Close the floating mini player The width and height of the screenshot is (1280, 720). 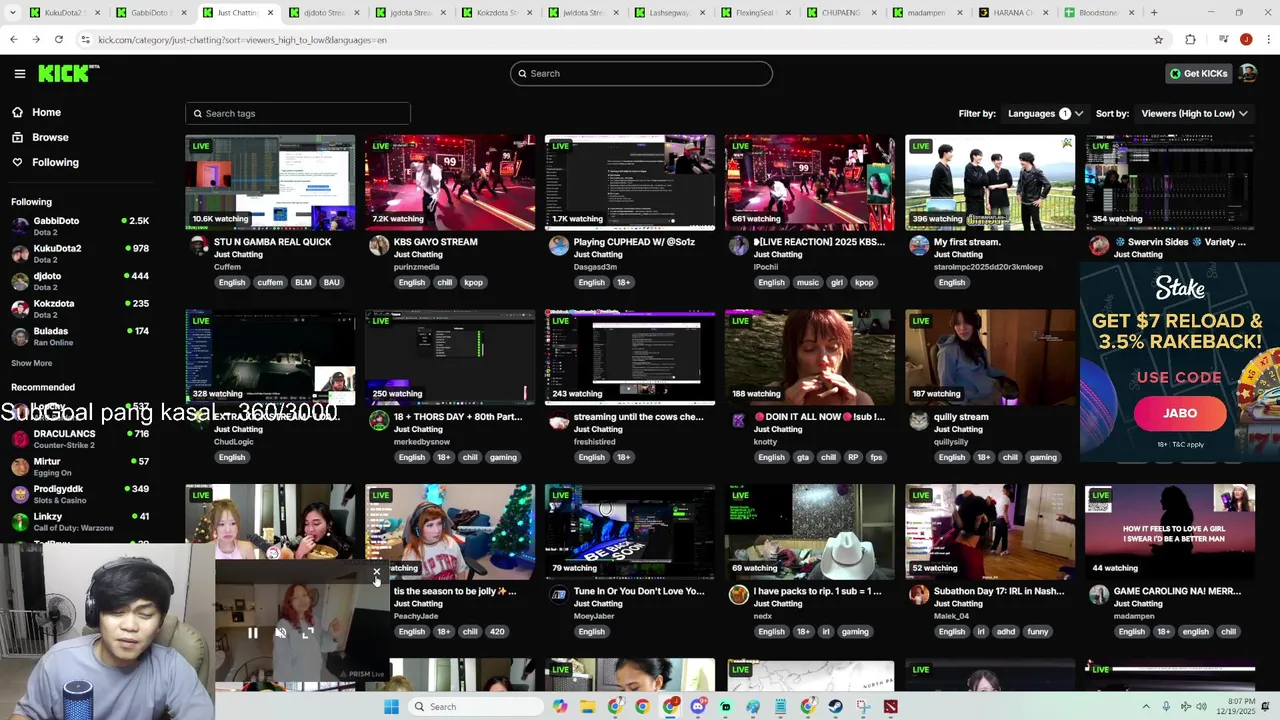pyautogui.click(x=377, y=573)
